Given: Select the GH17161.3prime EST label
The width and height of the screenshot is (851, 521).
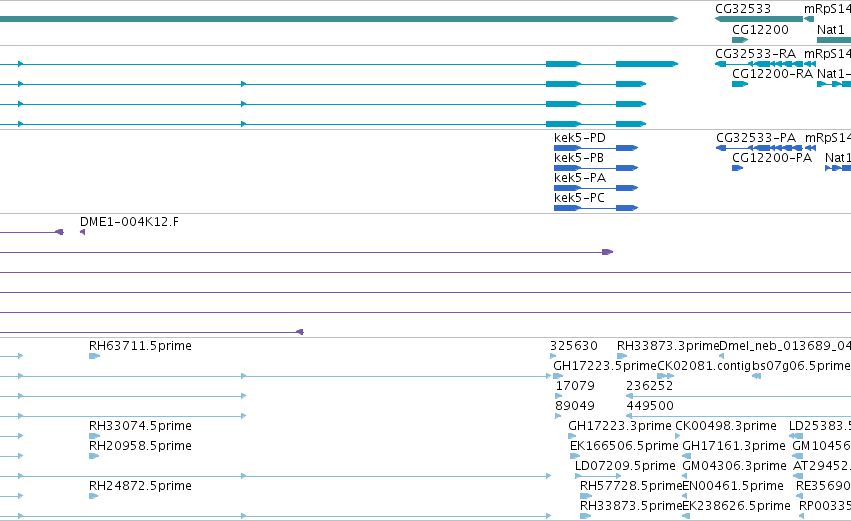Looking at the screenshot, I should 734,446.
